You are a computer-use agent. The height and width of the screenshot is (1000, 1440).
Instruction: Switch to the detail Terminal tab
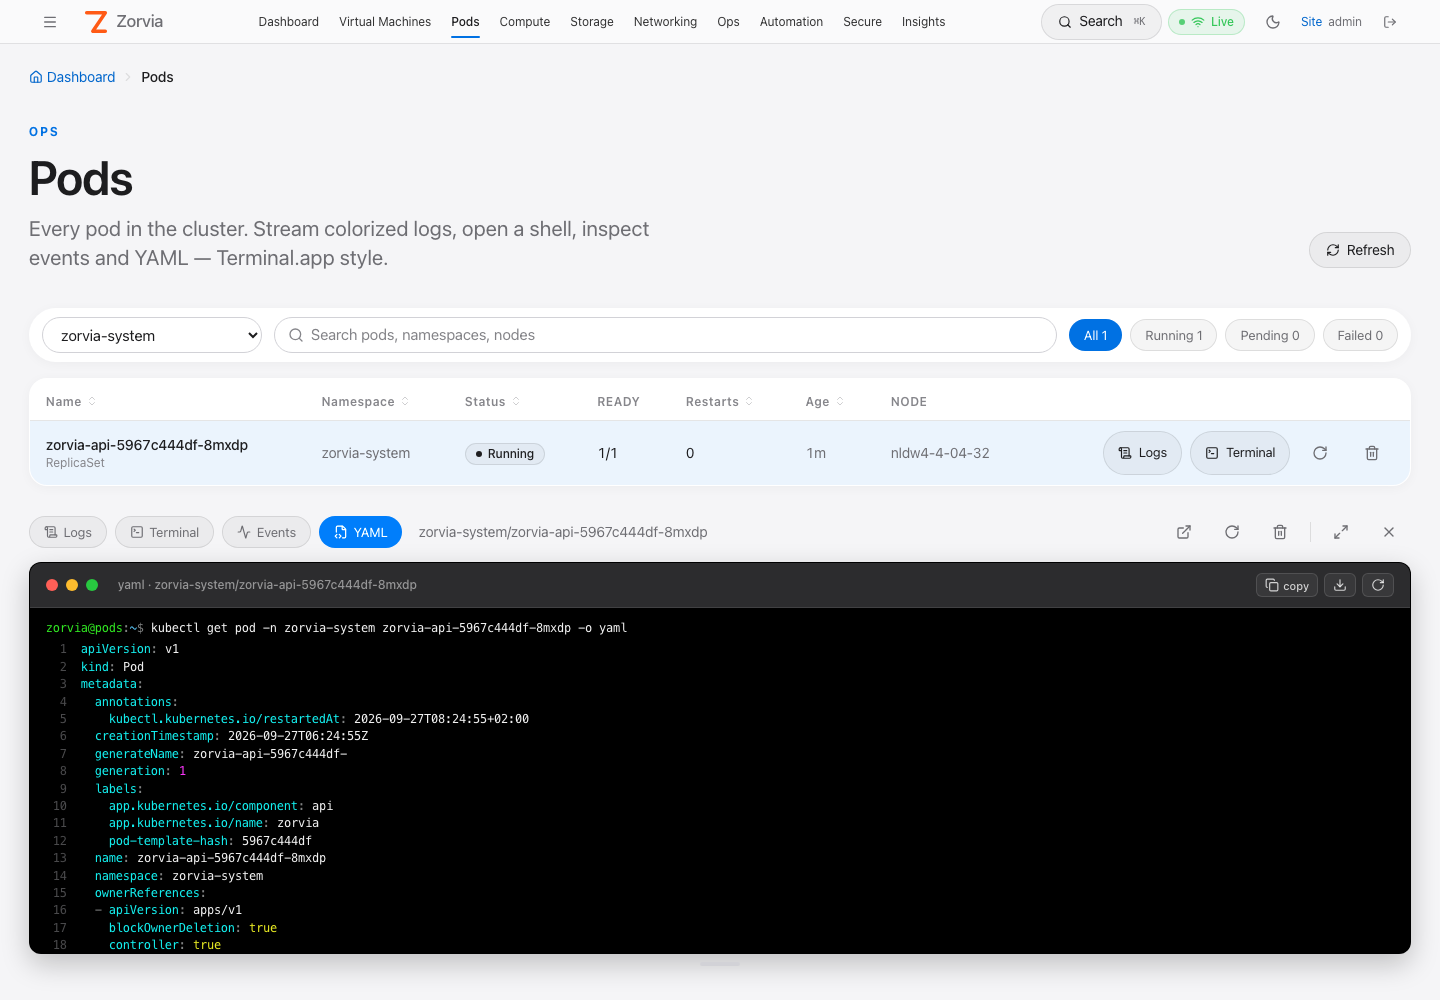pyautogui.click(x=164, y=532)
